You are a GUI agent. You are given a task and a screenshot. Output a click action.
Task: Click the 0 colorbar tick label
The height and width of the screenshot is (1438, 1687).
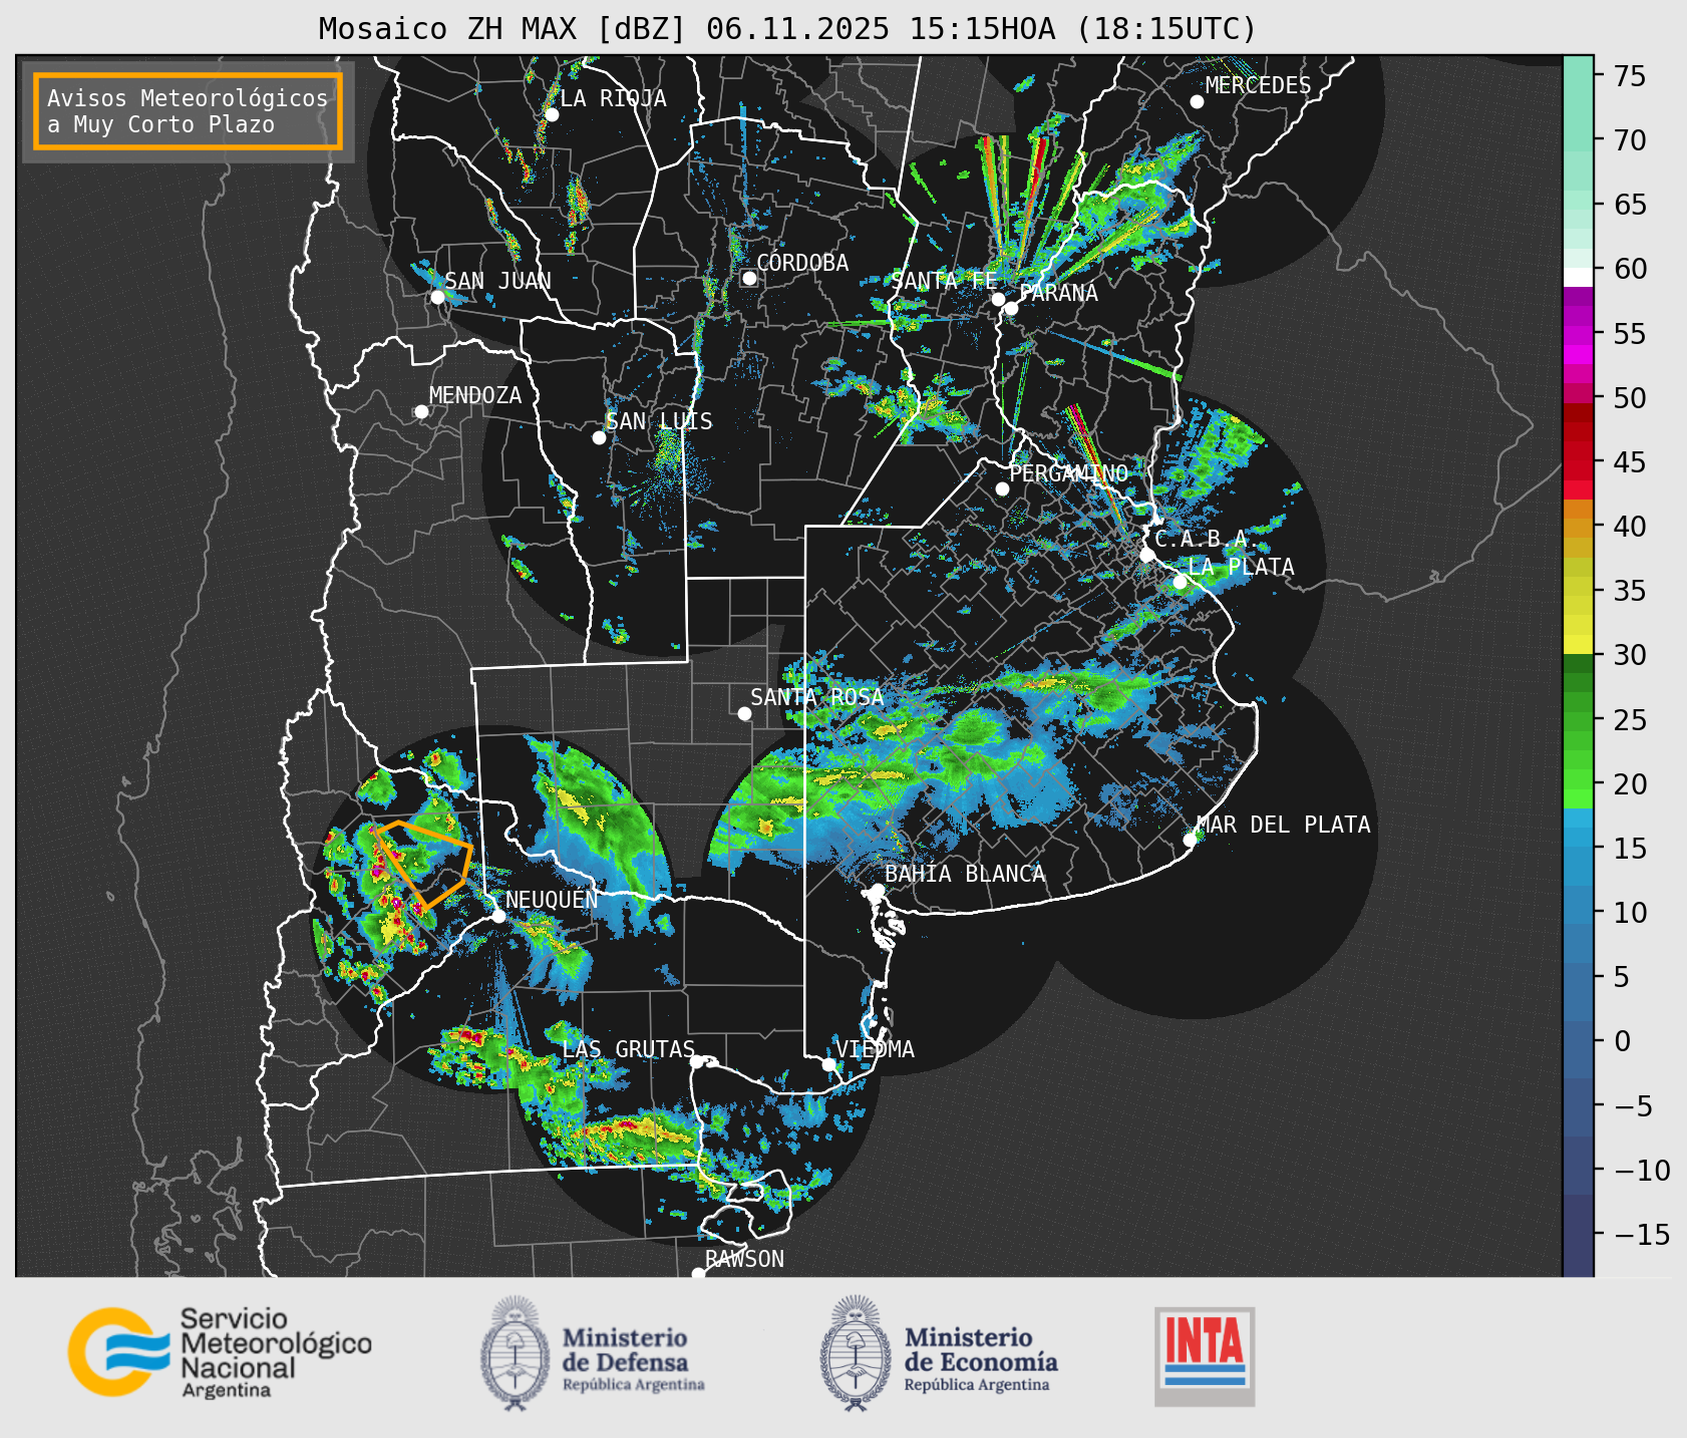coord(1622,1041)
